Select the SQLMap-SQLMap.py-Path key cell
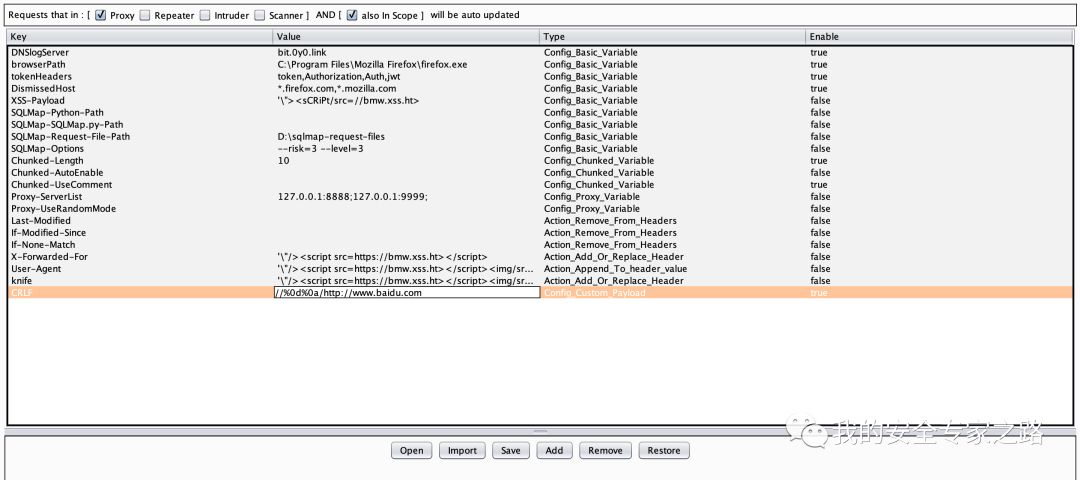The width and height of the screenshot is (1080, 480). pos(141,125)
